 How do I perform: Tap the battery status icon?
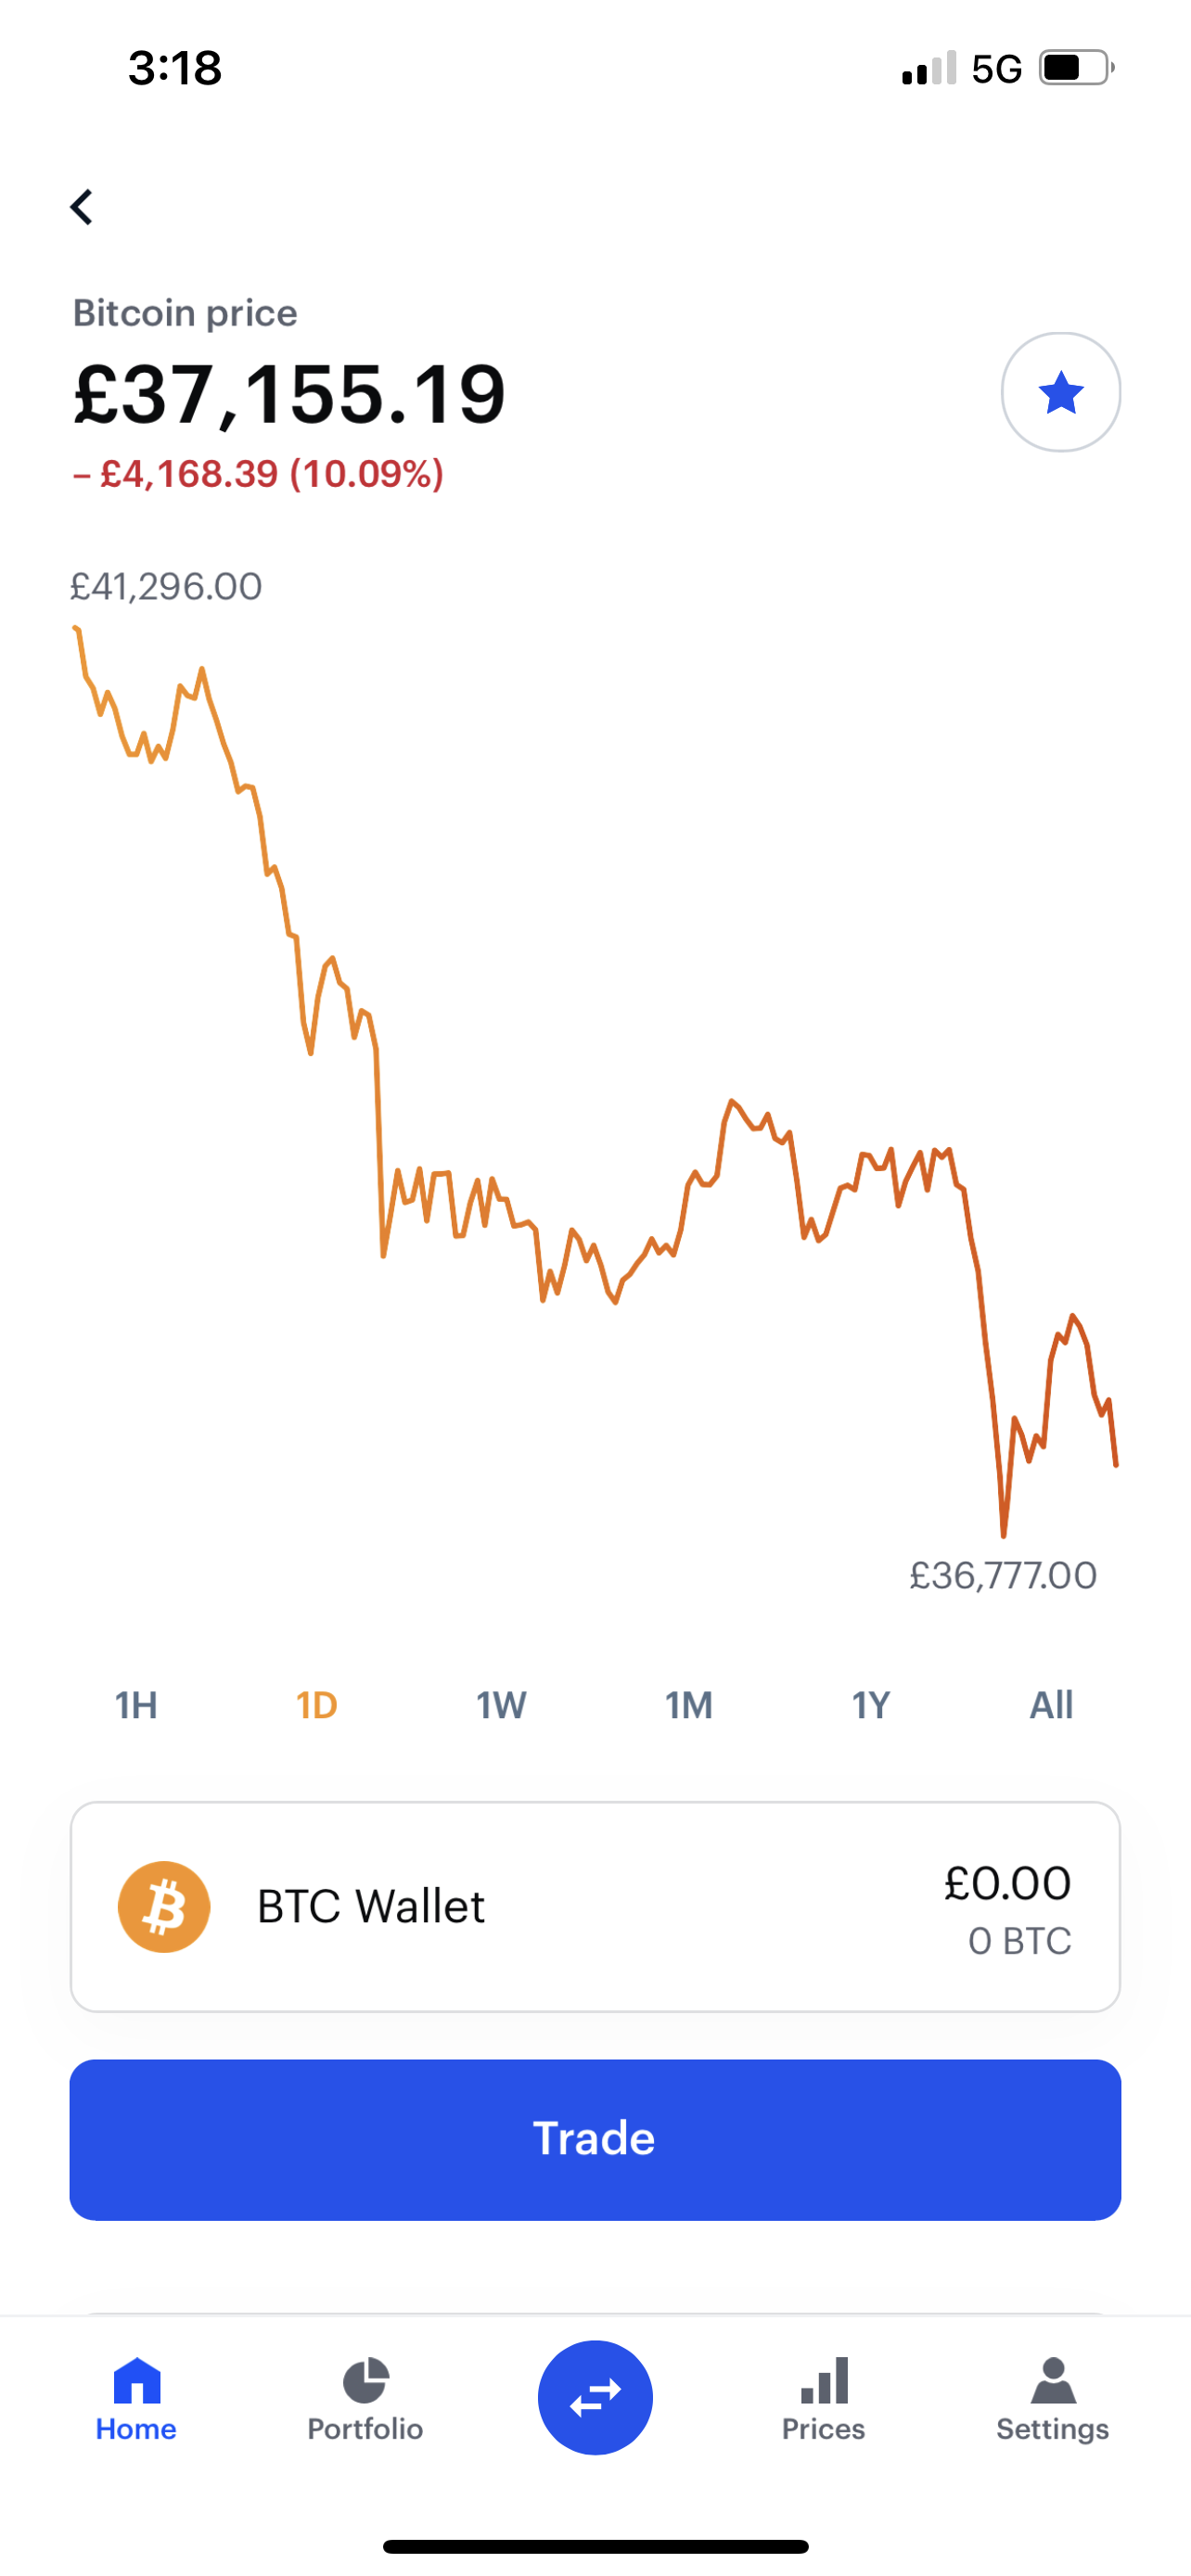1077,68
